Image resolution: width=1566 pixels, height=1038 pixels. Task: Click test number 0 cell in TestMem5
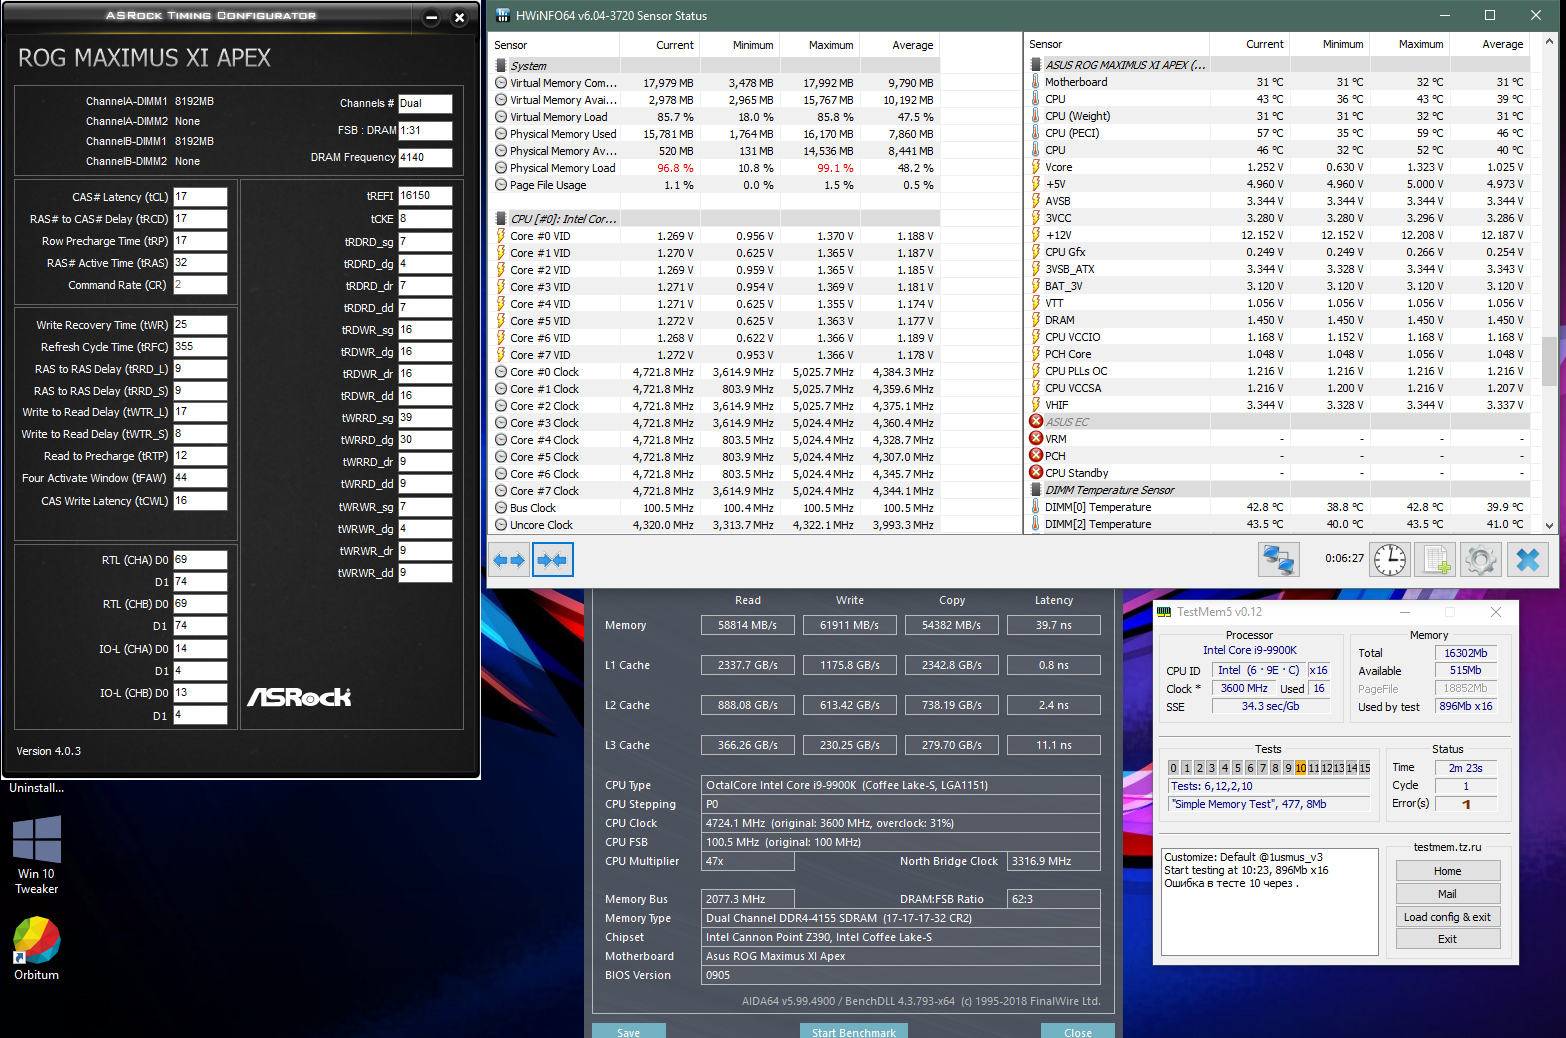pyautogui.click(x=1174, y=768)
